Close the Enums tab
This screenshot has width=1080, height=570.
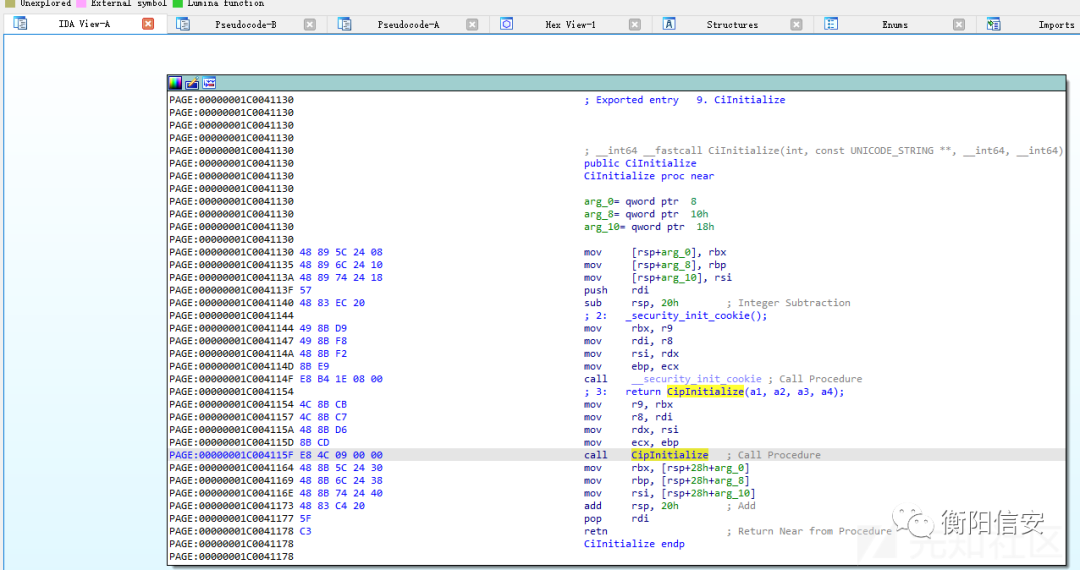[959, 25]
